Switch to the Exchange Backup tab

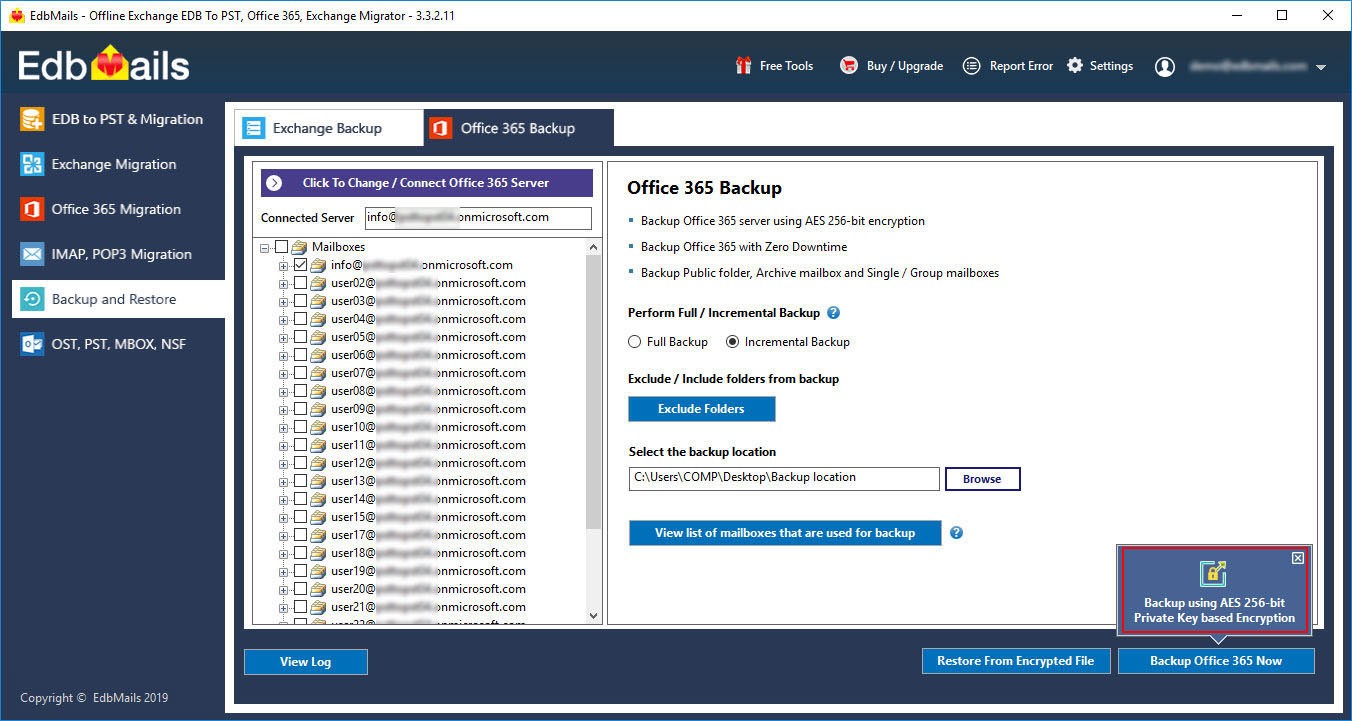330,128
